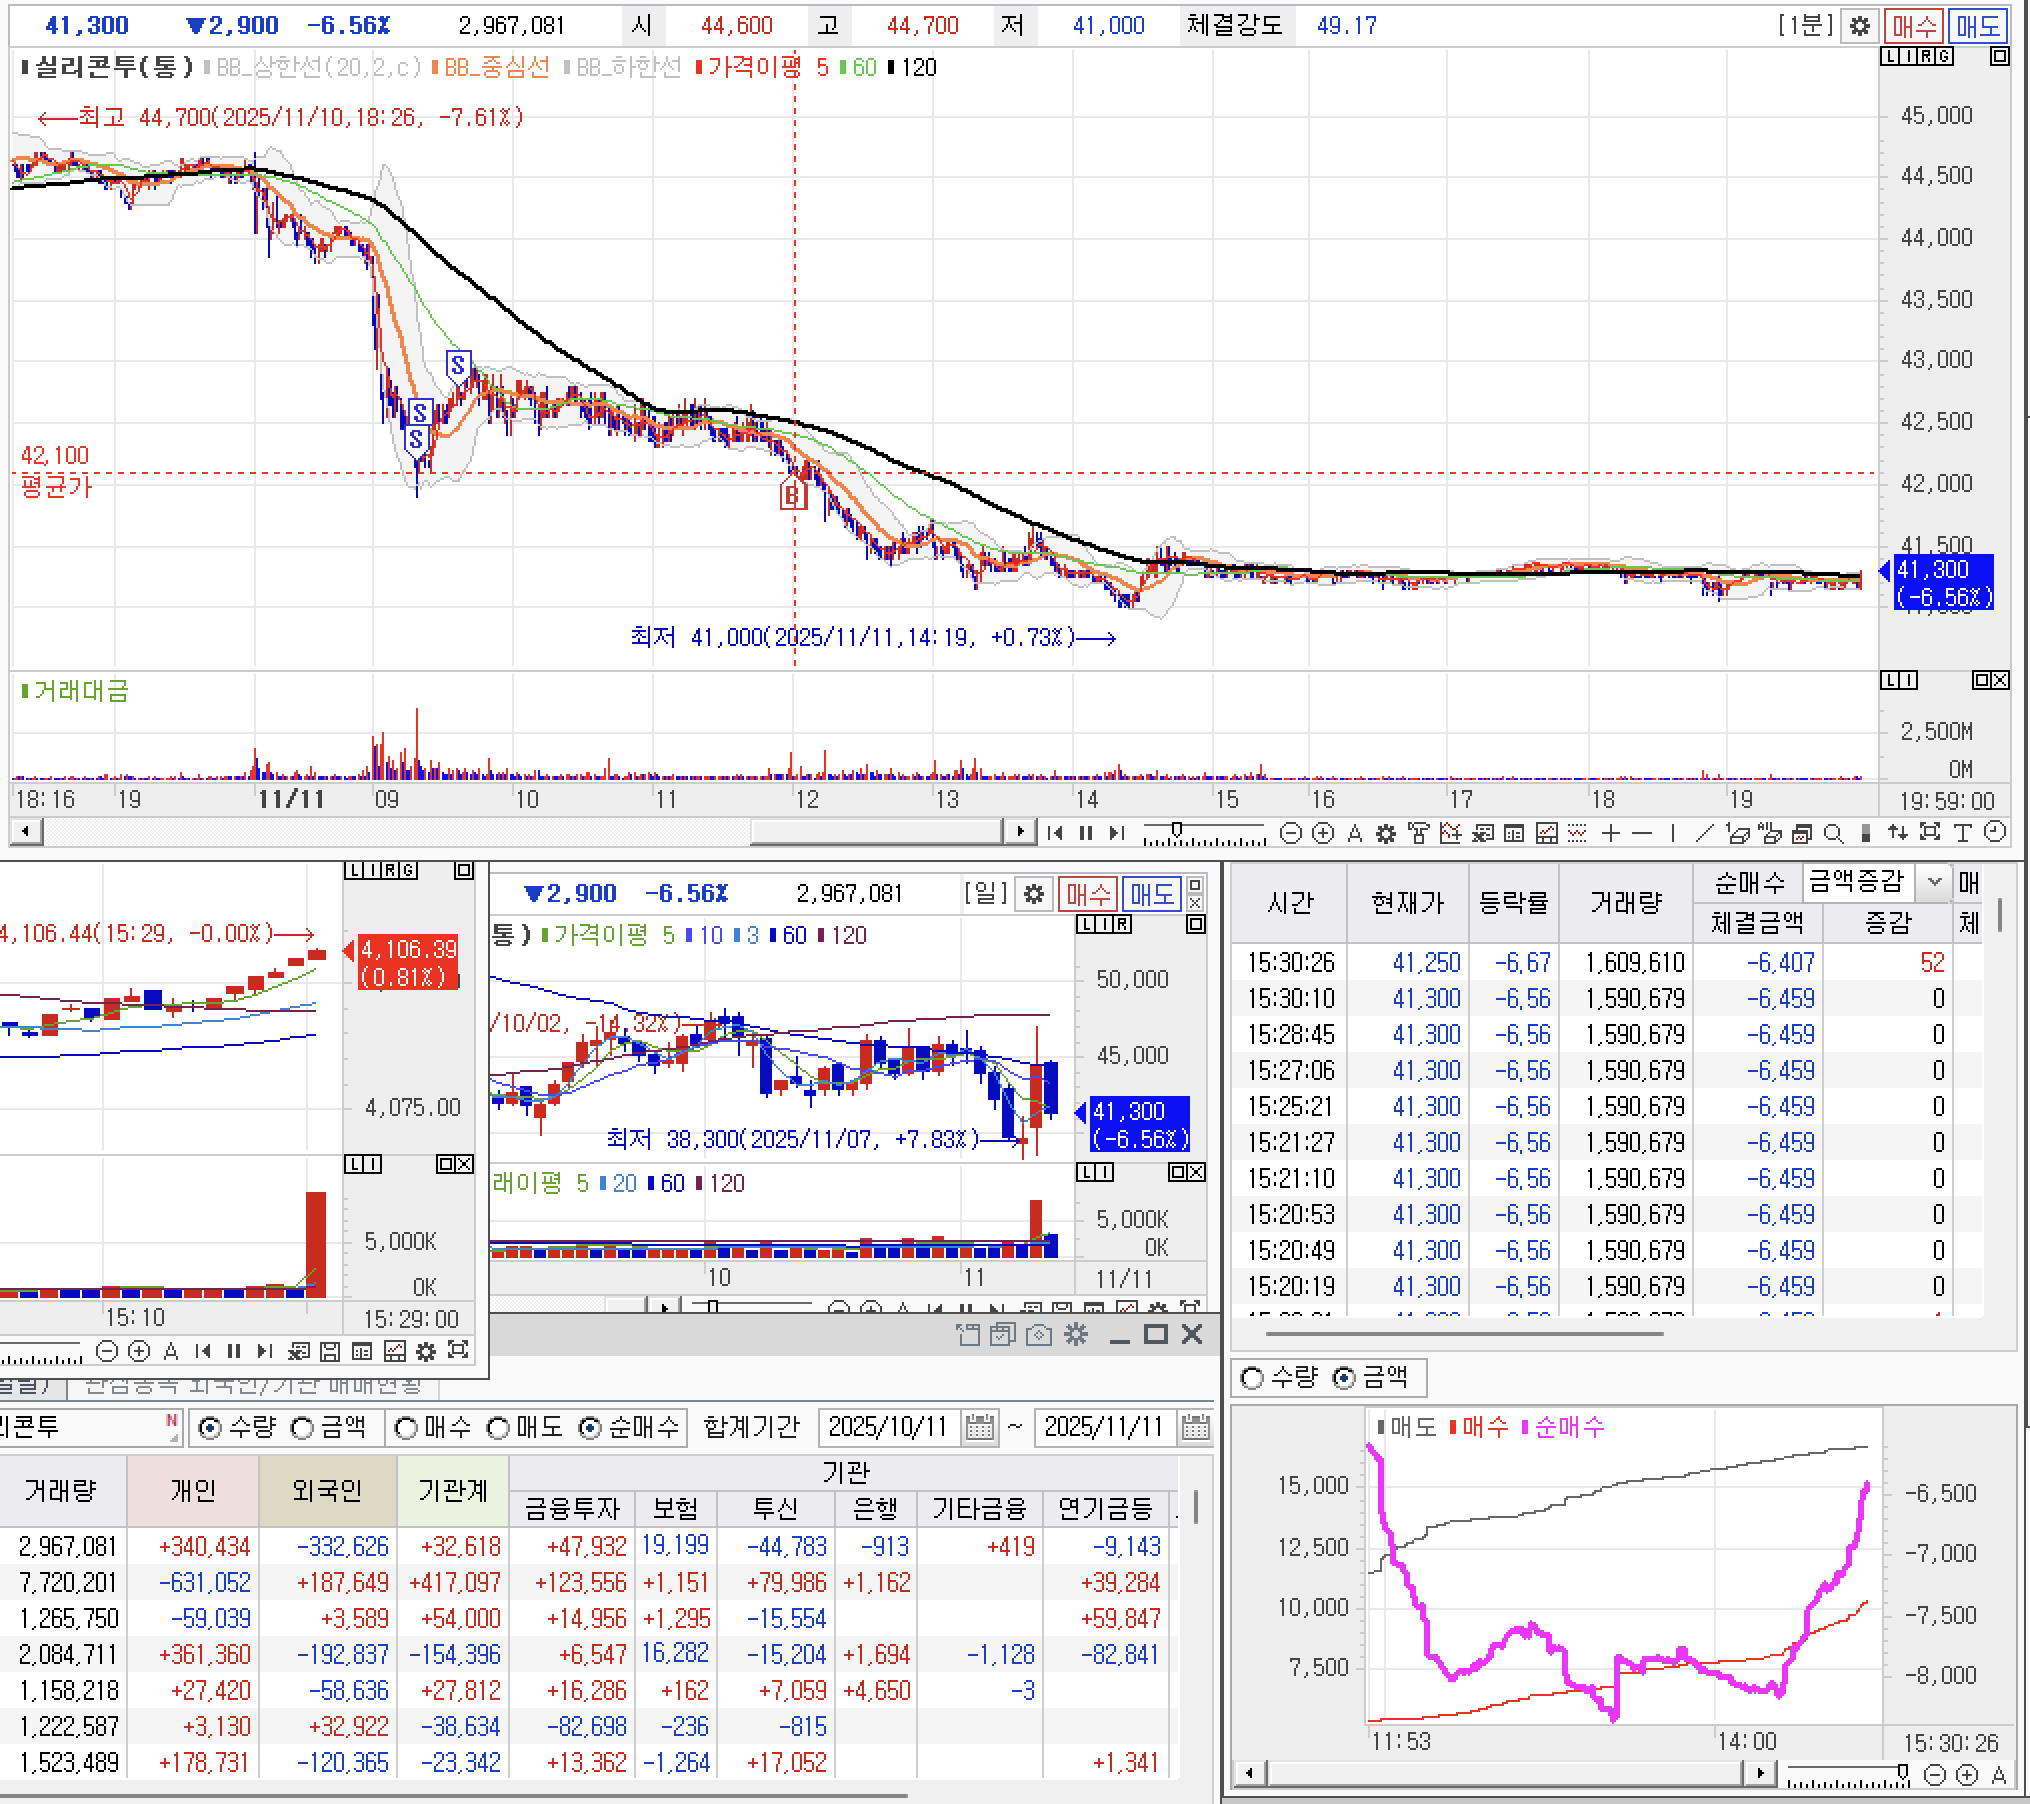Screen dimensions: 2030x1804
Task: Zoom in main chart with the plus circle icon
Action: tap(1322, 833)
